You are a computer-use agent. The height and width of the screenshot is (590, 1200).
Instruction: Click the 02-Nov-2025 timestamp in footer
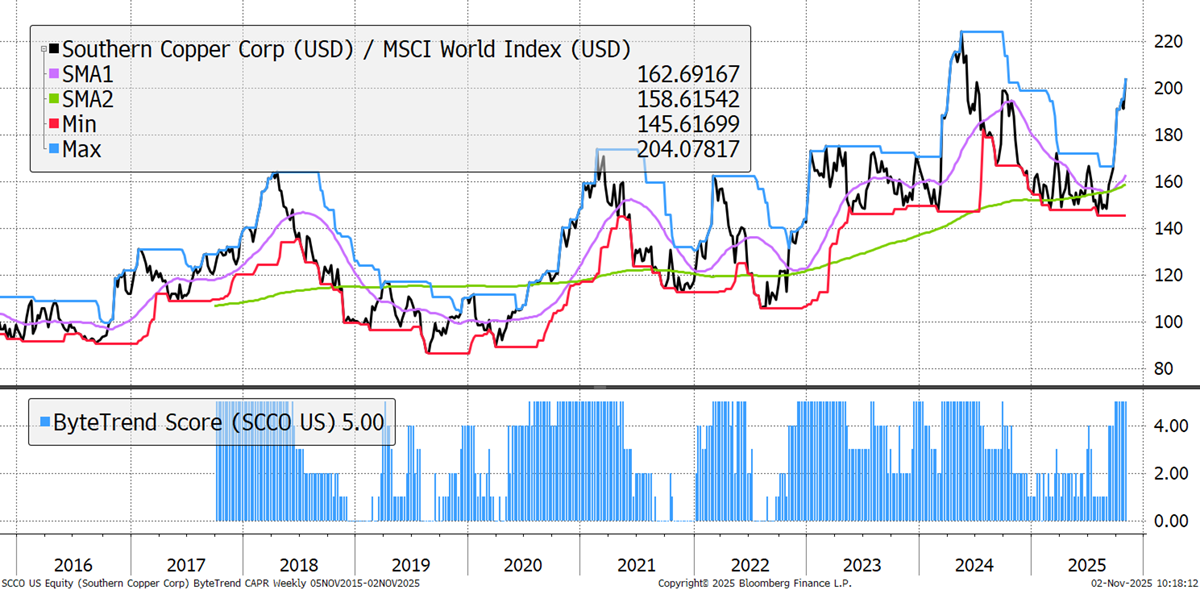click(x=1145, y=582)
